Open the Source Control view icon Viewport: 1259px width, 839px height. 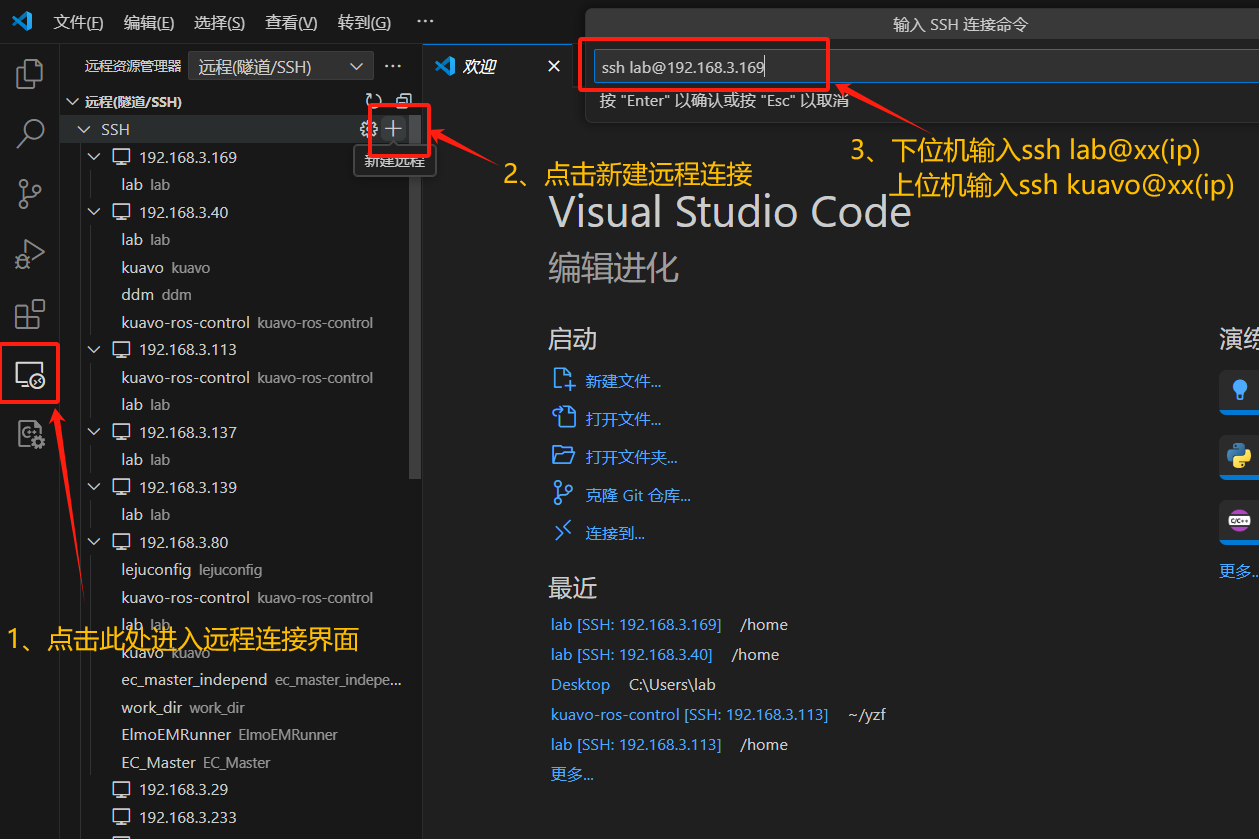(30, 193)
